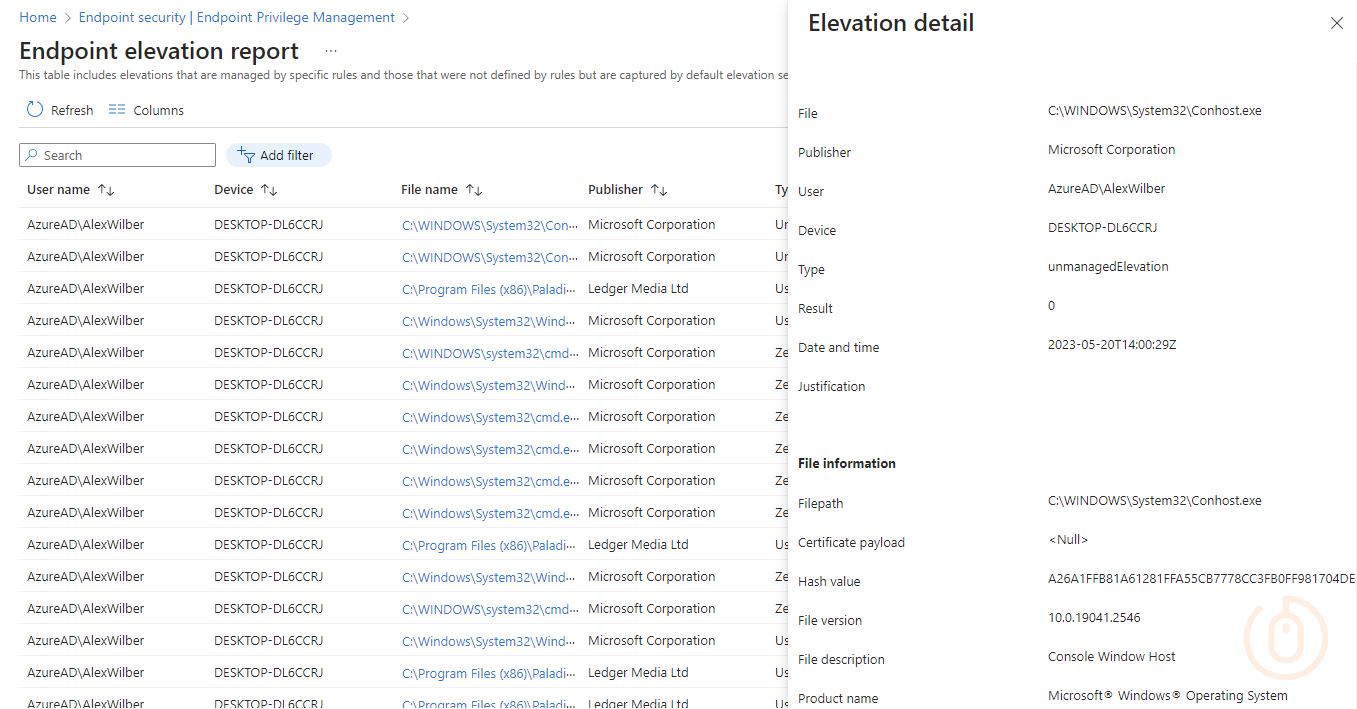Open Endpoint security | Endpoint Privilege Management breadcrumb
Viewport: 1357px width, 709px height.
[x=236, y=17]
